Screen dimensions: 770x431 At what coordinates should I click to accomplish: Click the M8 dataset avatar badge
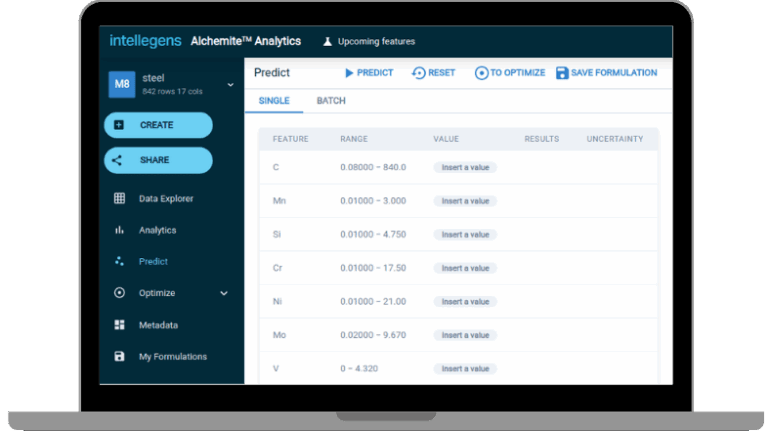point(122,85)
